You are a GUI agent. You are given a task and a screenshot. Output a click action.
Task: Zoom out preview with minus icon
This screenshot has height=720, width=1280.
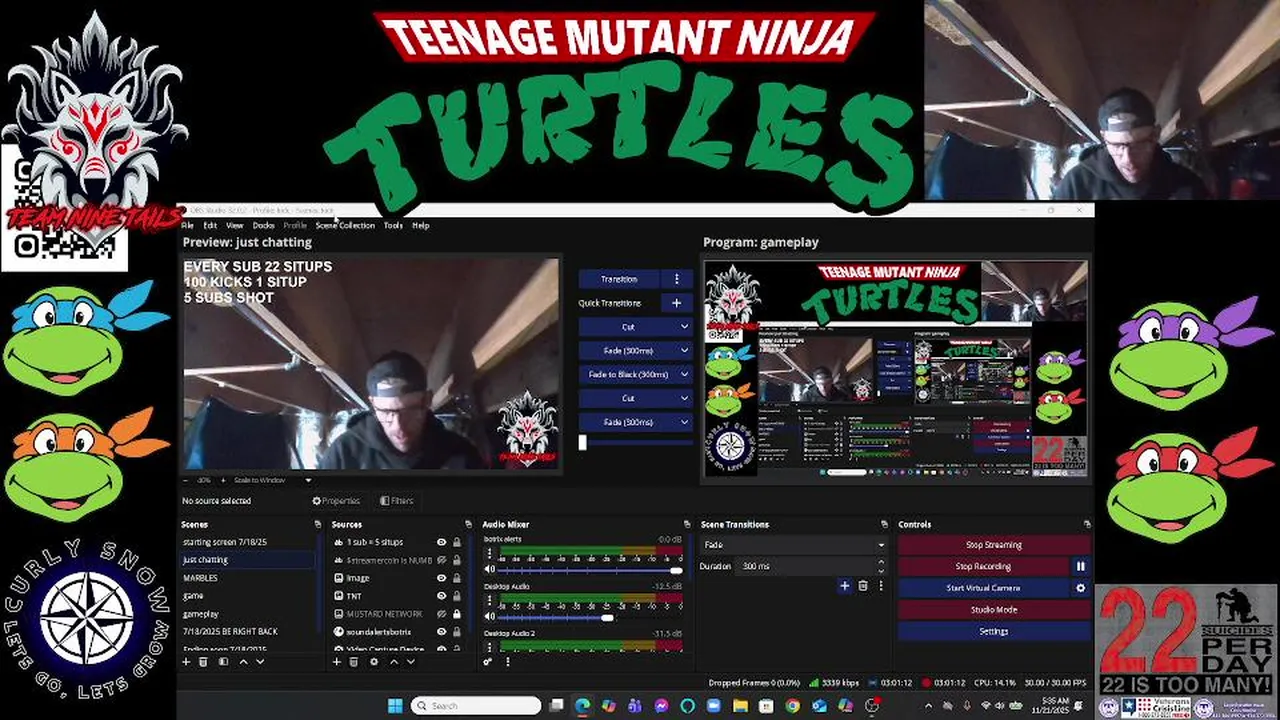pos(187,480)
